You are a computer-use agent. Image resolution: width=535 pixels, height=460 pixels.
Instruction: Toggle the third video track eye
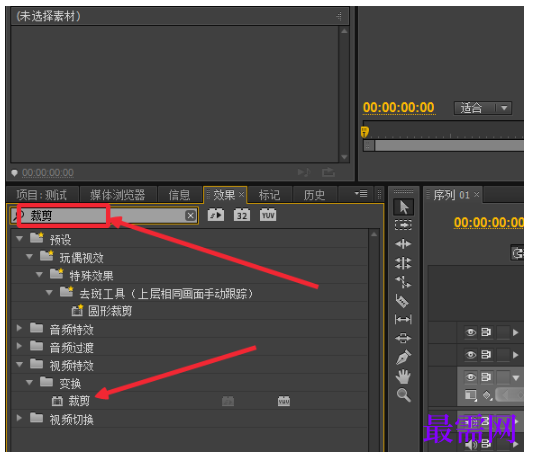coord(471,377)
